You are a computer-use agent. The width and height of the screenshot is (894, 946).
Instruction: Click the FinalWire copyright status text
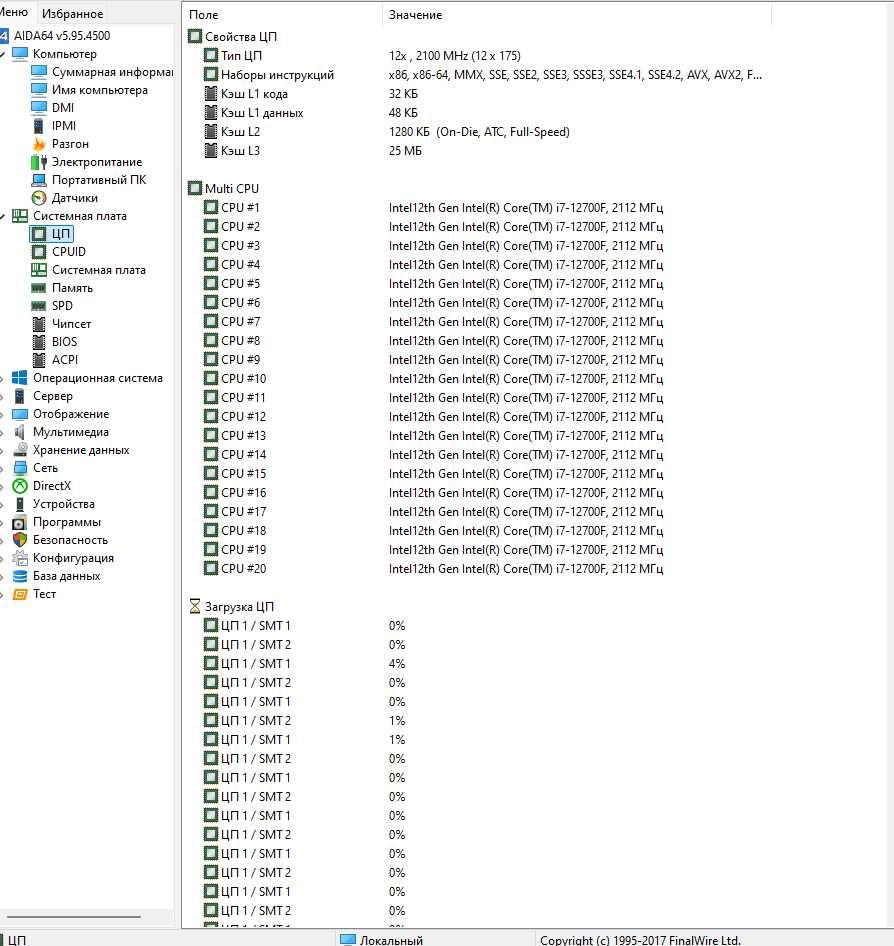tap(640, 940)
